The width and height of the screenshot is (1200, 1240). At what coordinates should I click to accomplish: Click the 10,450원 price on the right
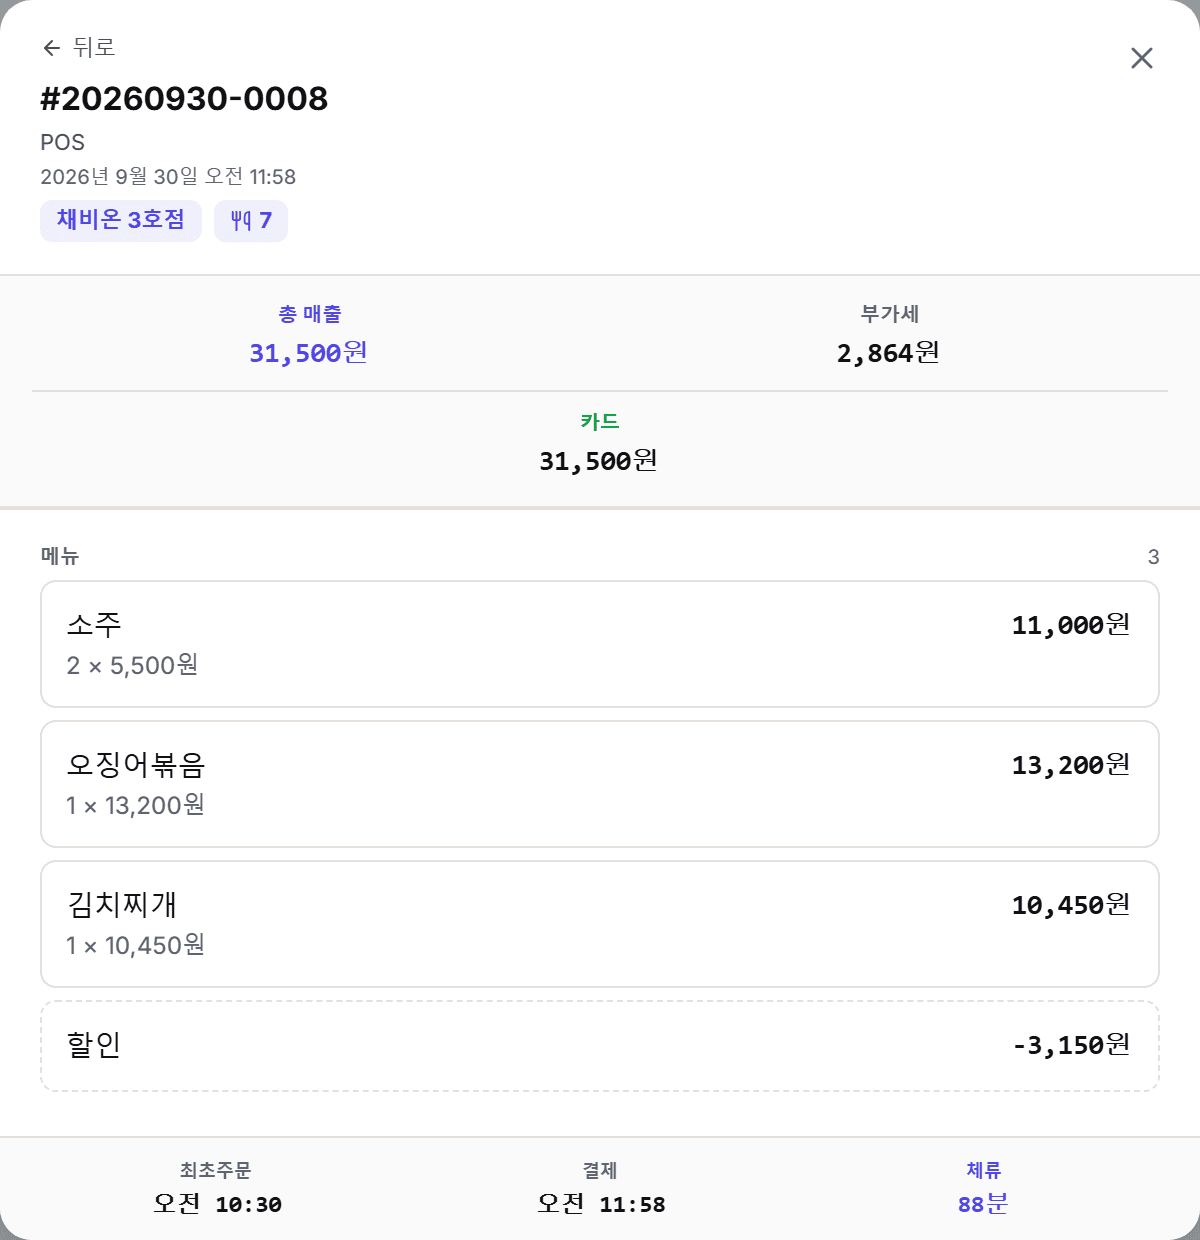pos(1071,905)
